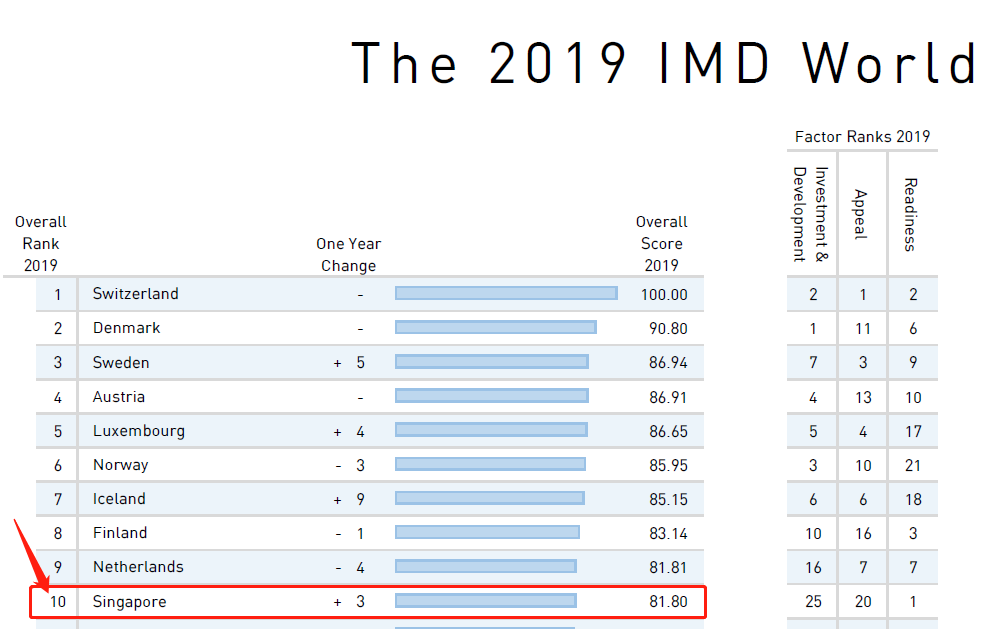Select the Readiness factor column header
1000x629 pixels.
coord(911,213)
